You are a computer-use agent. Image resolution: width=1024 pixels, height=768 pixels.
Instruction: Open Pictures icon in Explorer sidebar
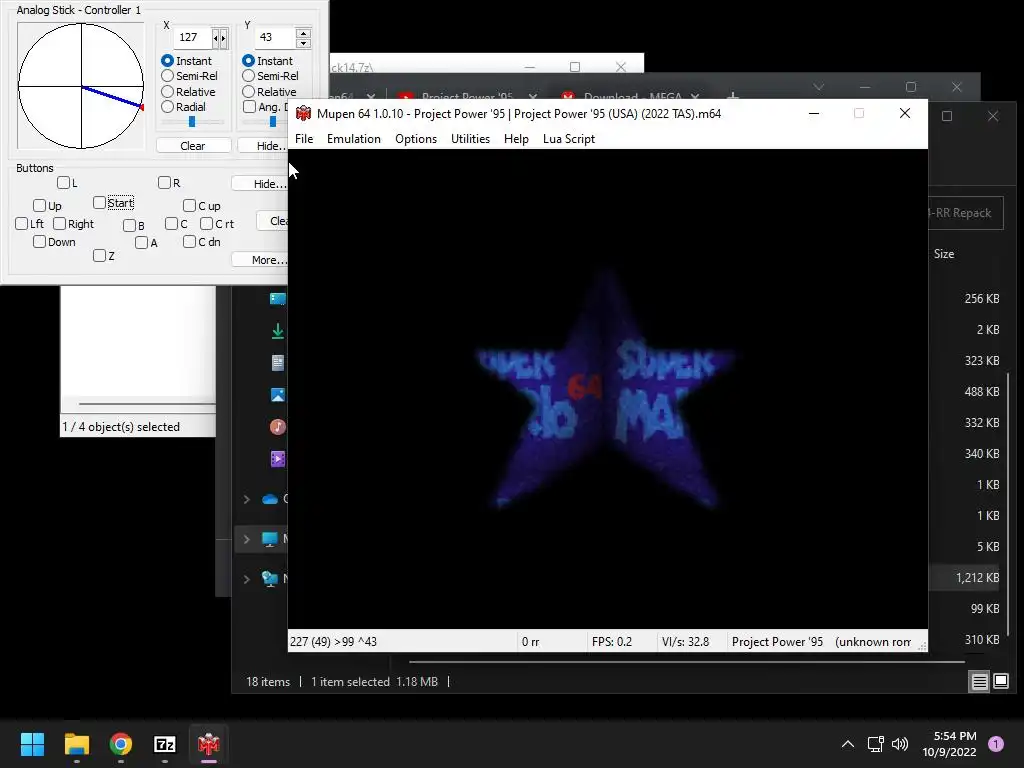[278, 395]
